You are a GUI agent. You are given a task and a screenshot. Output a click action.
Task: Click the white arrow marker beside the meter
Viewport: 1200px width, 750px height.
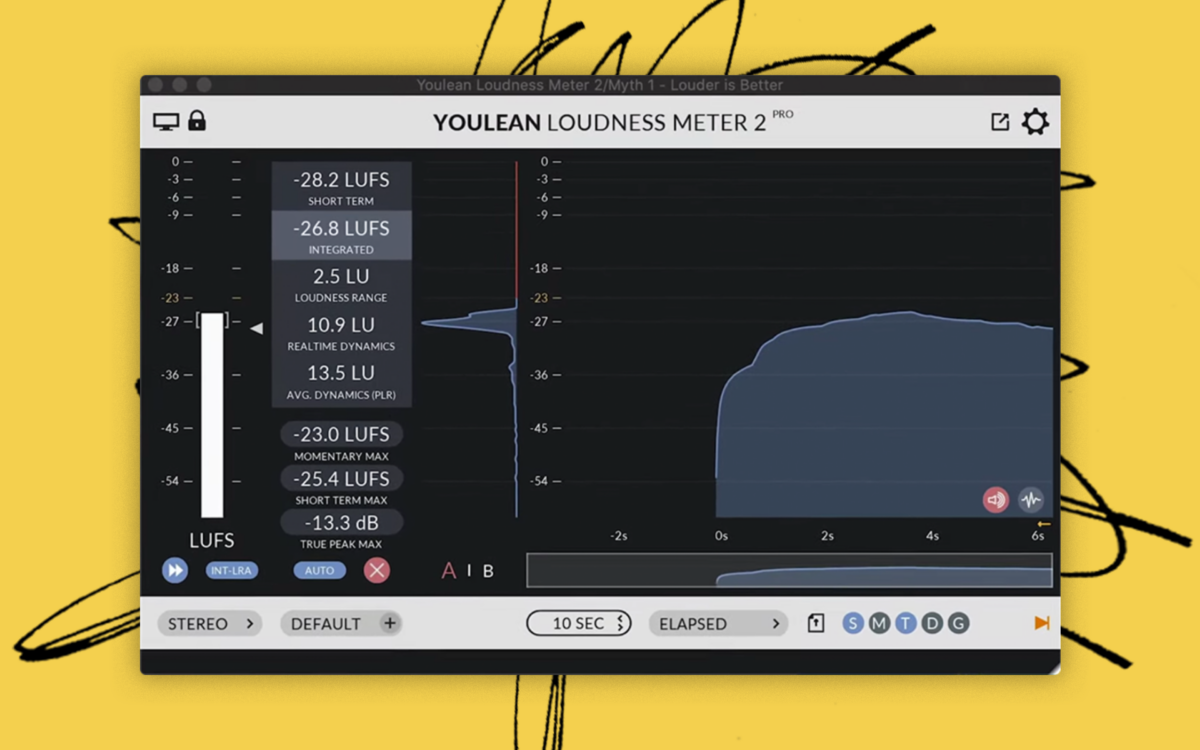[256, 328]
